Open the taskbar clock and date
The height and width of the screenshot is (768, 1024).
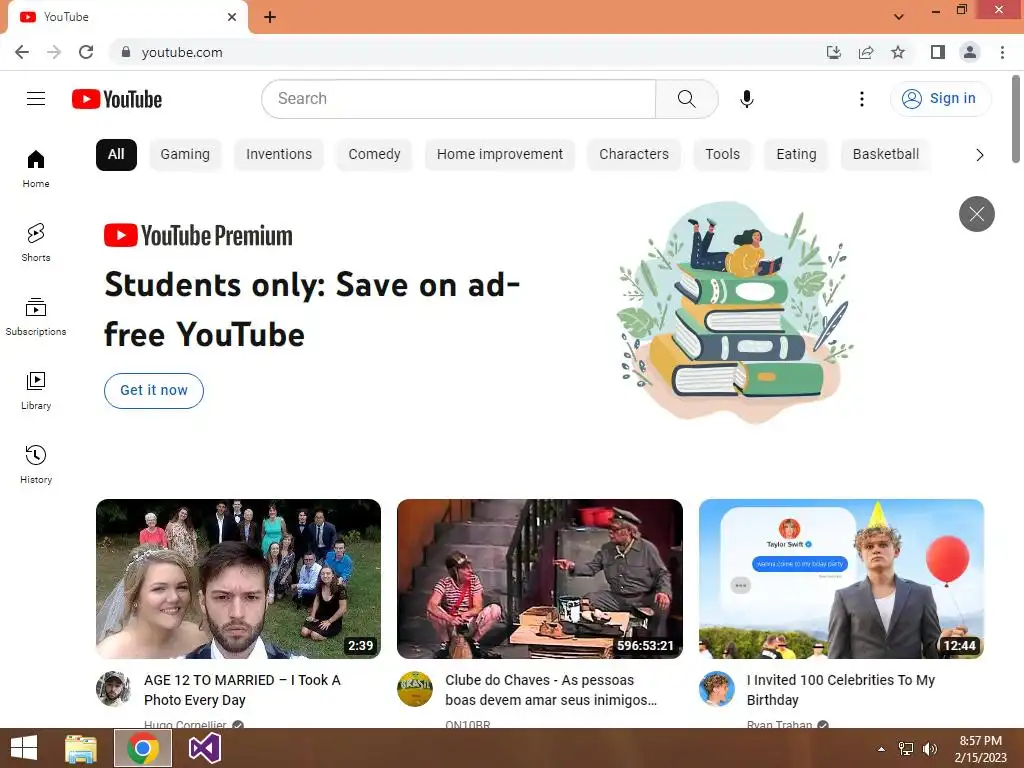pos(980,749)
